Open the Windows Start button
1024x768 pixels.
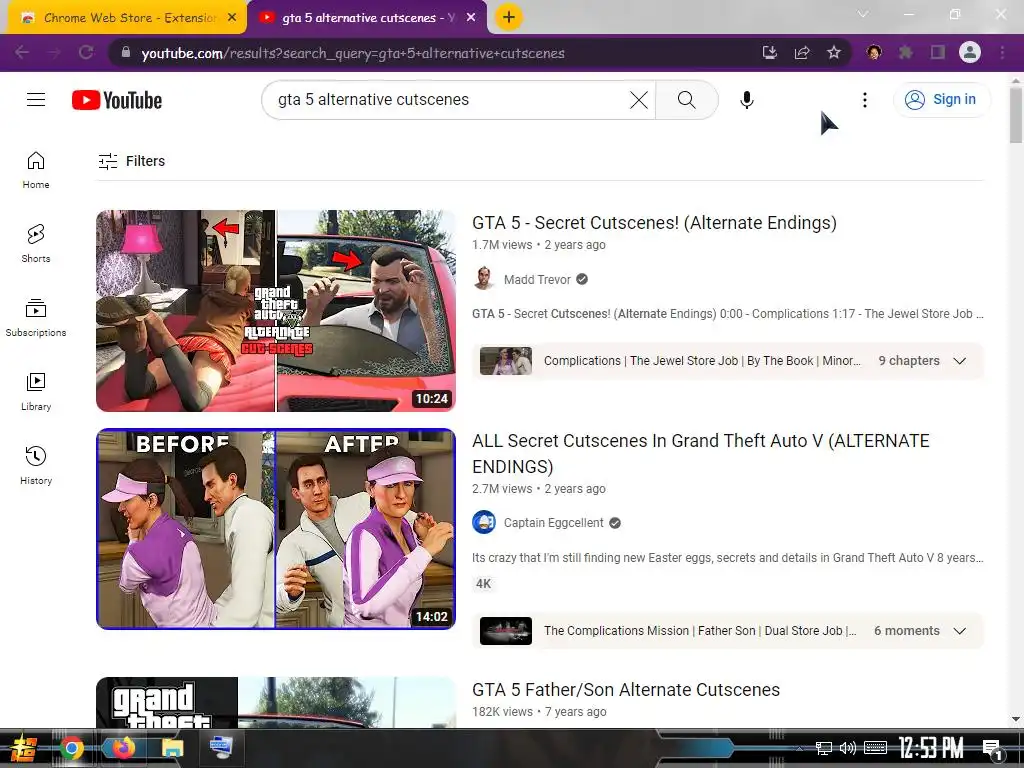(22, 748)
